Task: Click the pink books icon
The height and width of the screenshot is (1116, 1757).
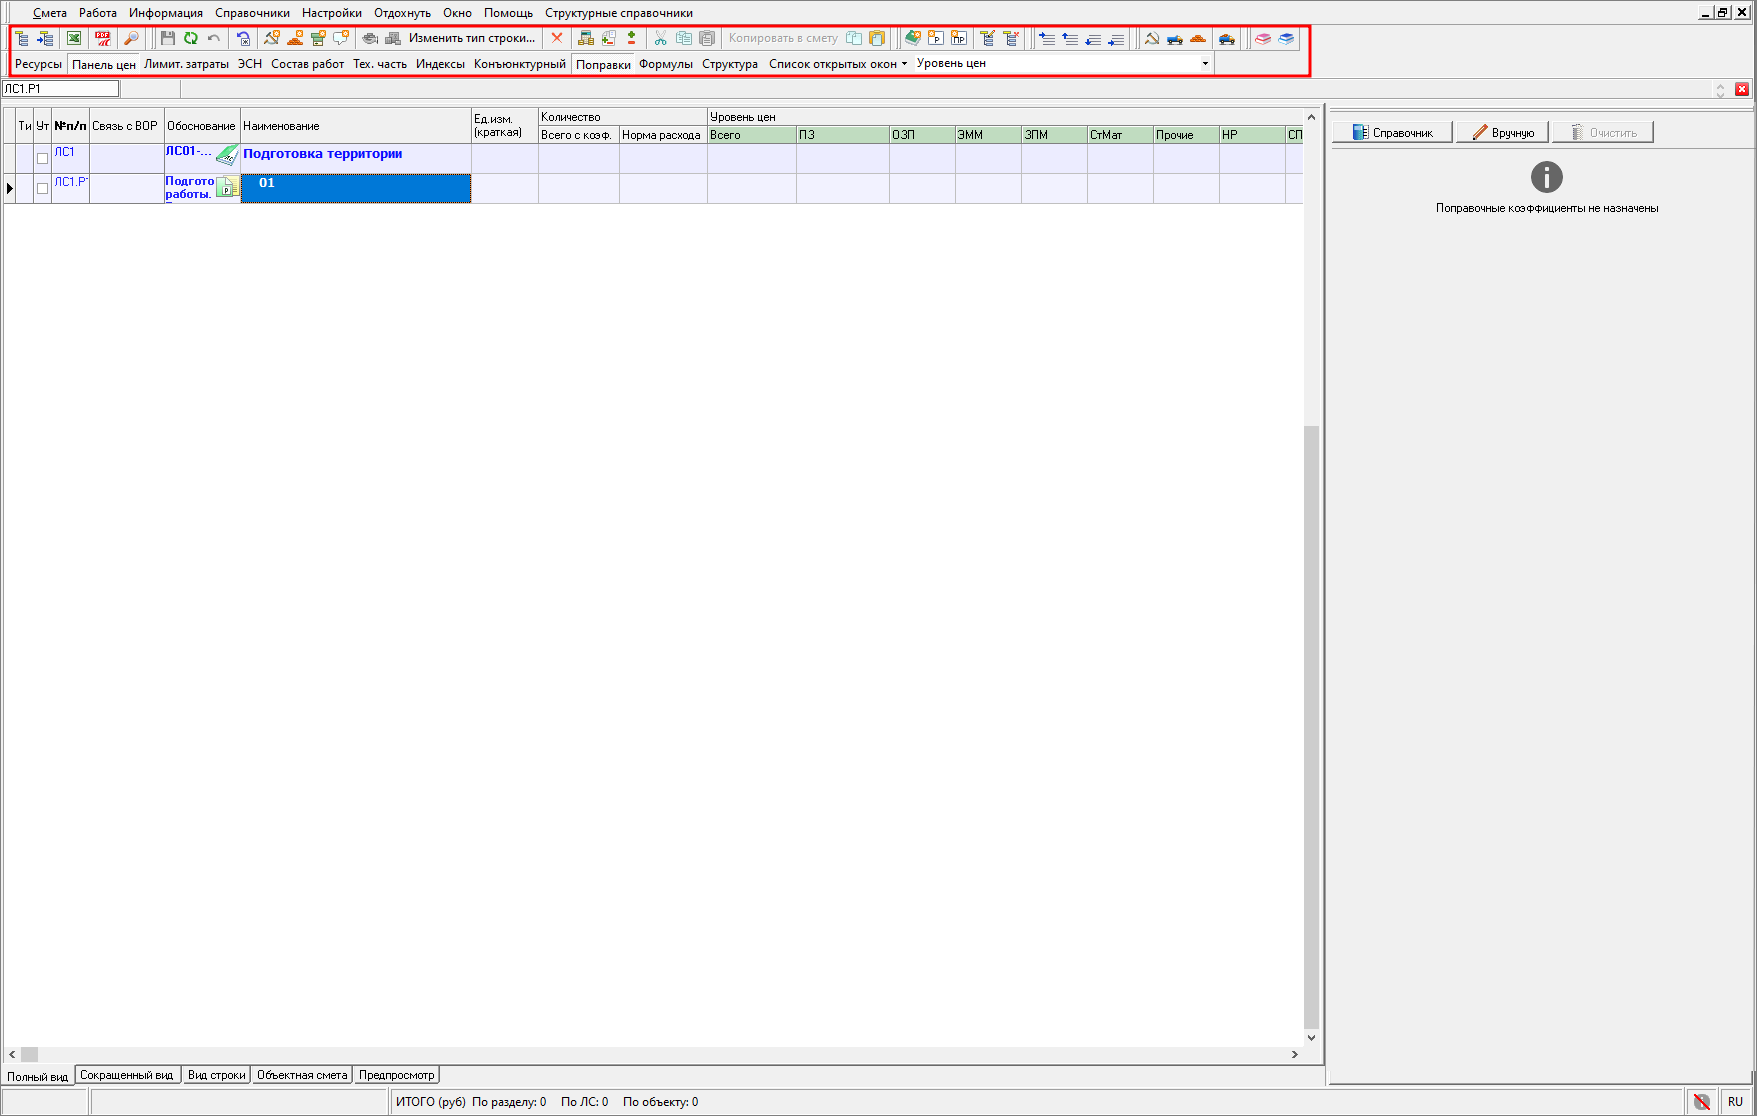Action: tap(1263, 38)
